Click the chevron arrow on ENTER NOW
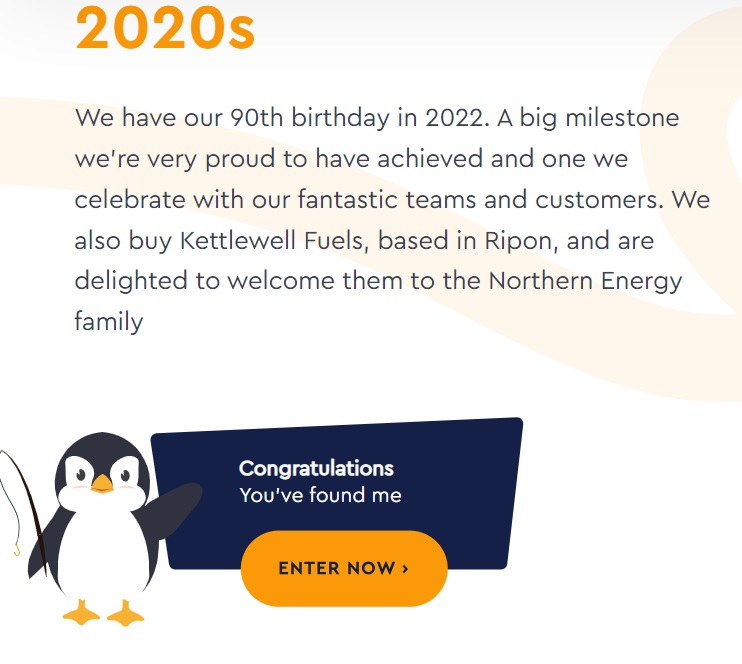 405,568
